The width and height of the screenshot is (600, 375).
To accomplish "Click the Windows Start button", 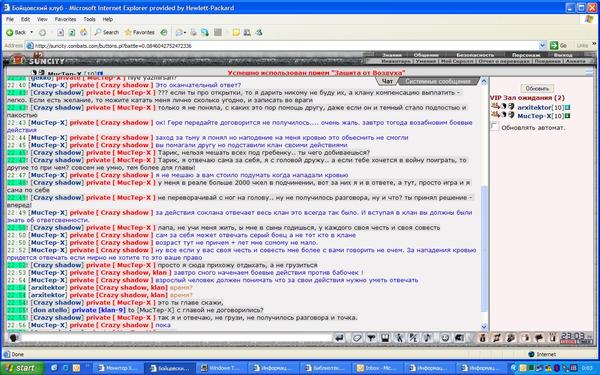I will [x=22, y=368].
